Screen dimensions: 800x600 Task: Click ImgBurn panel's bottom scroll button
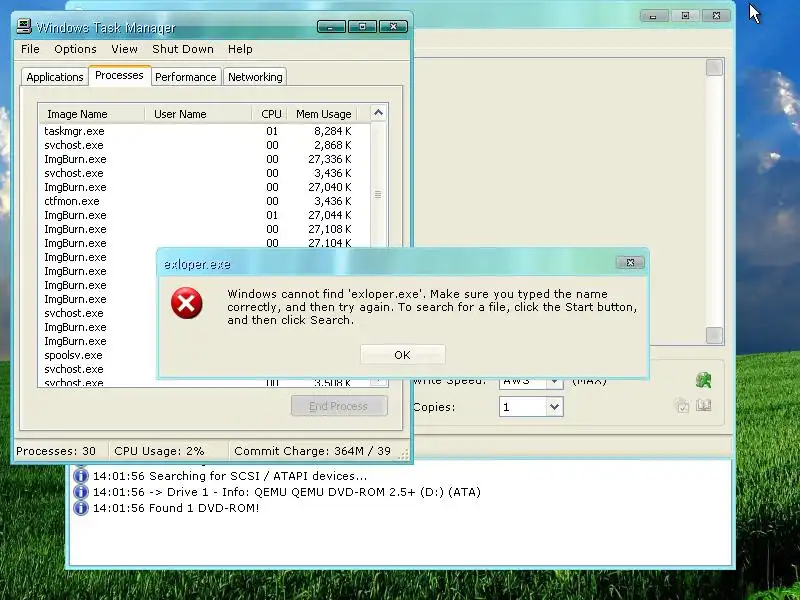coord(714,335)
